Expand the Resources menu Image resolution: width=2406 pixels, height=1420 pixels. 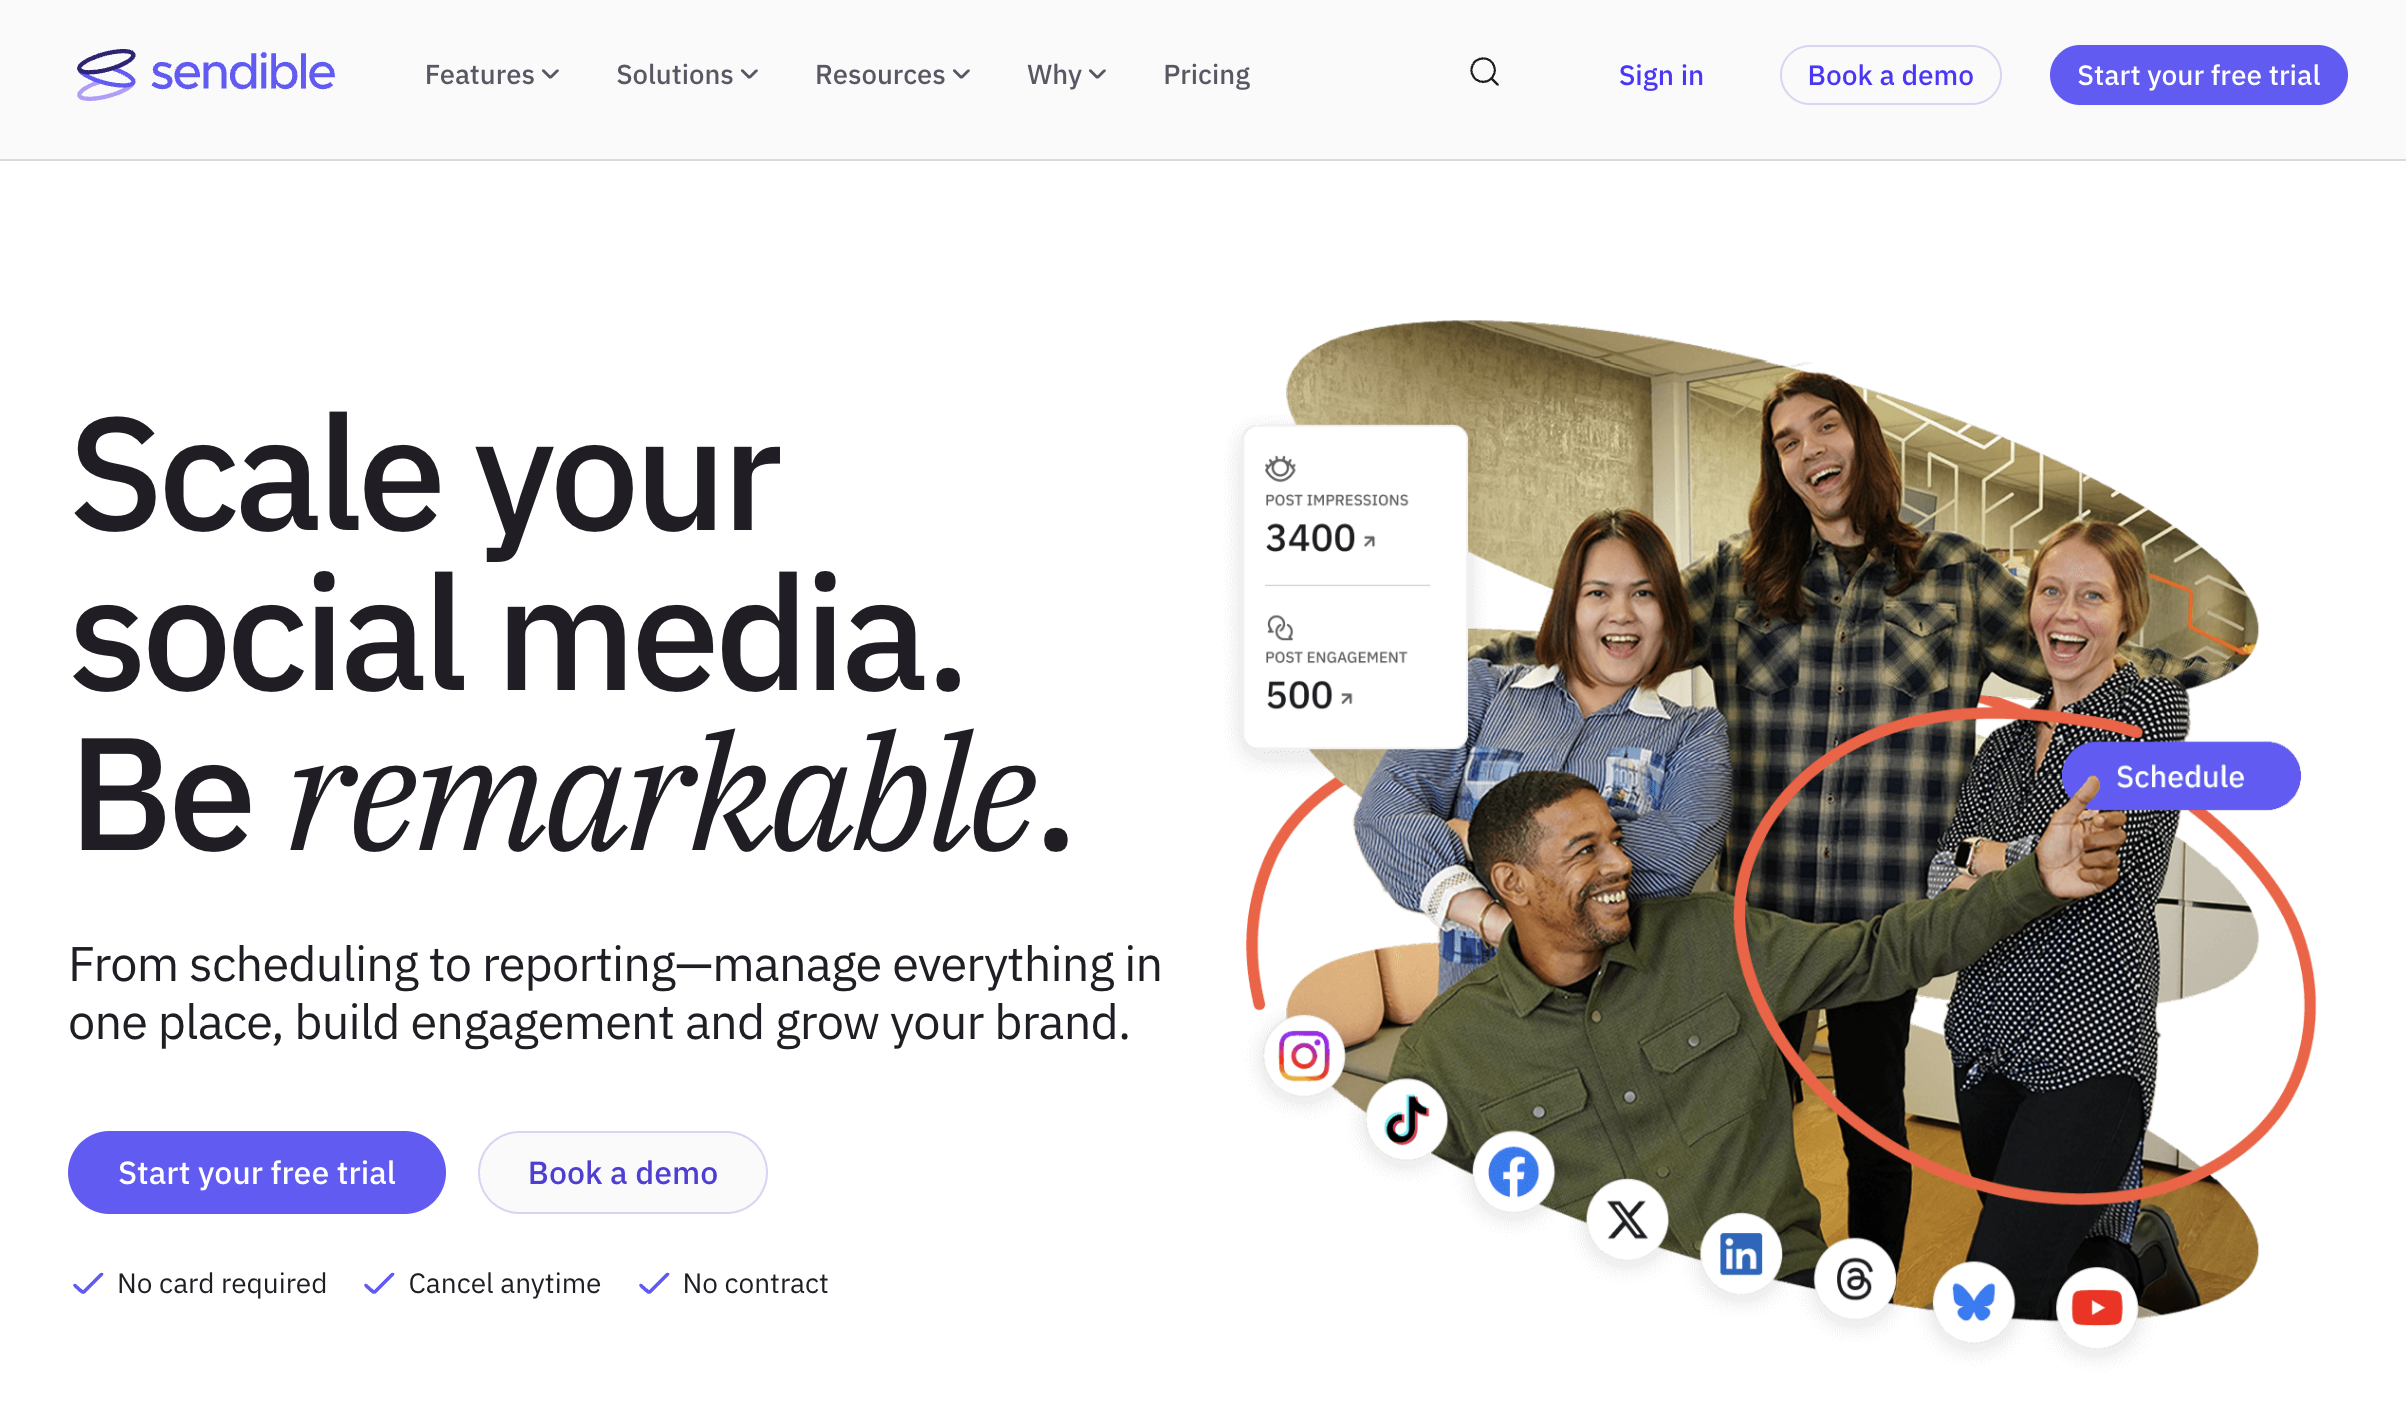(x=891, y=74)
